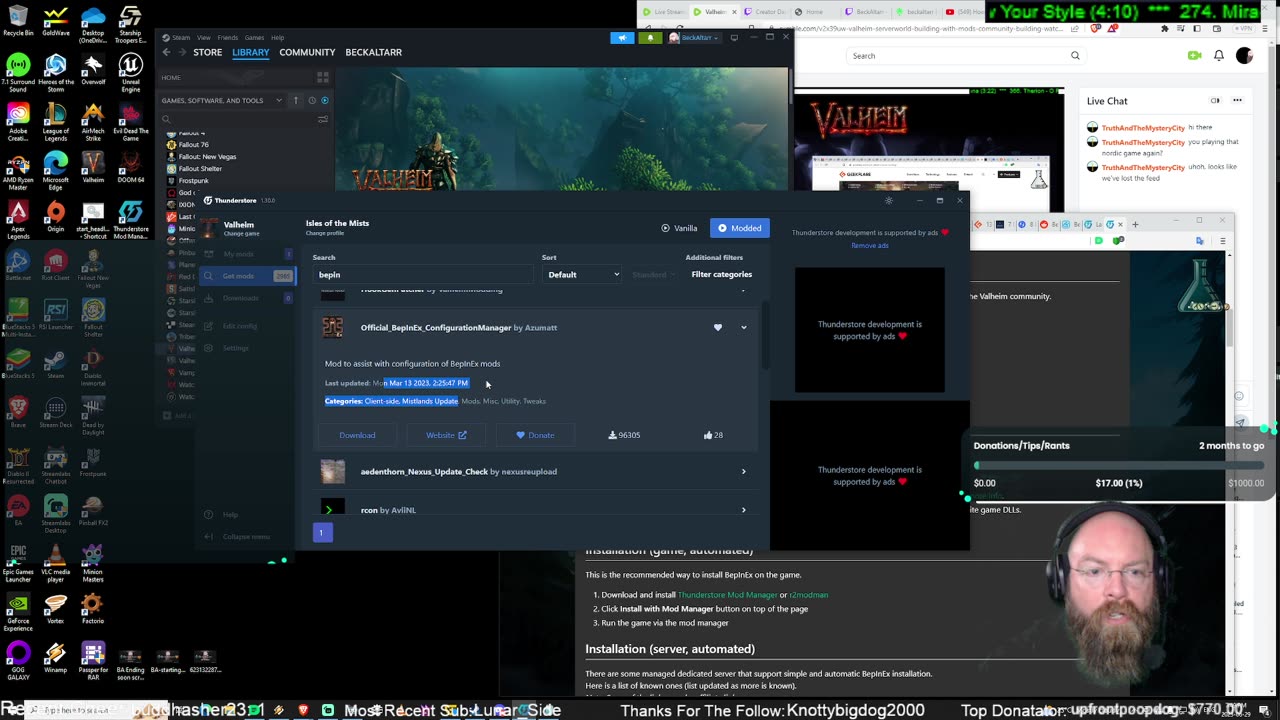Expand the rcon by AviiNL mod entry
Image resolution: width=1280 pixels, height=720 pixels.
(743, 510)
